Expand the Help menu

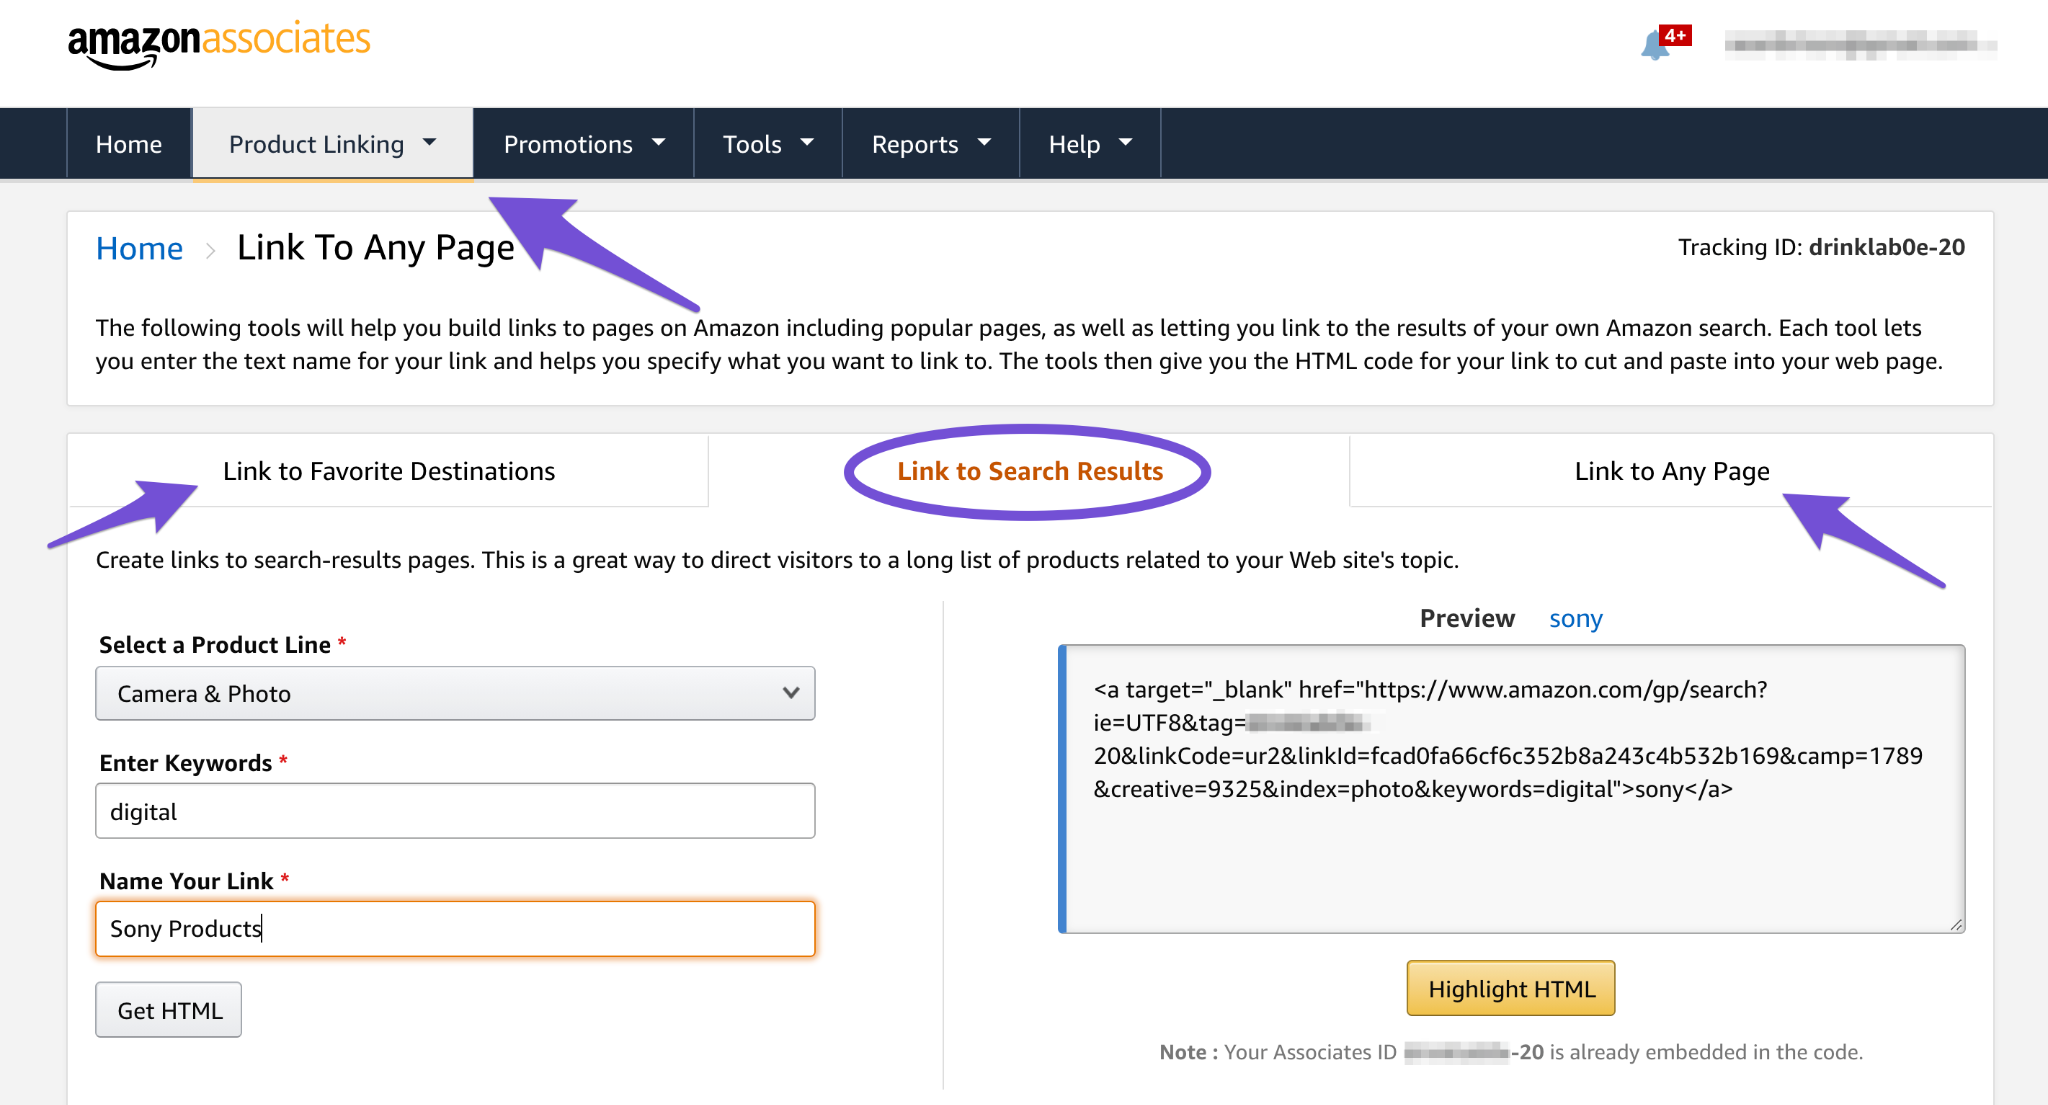1090,144
